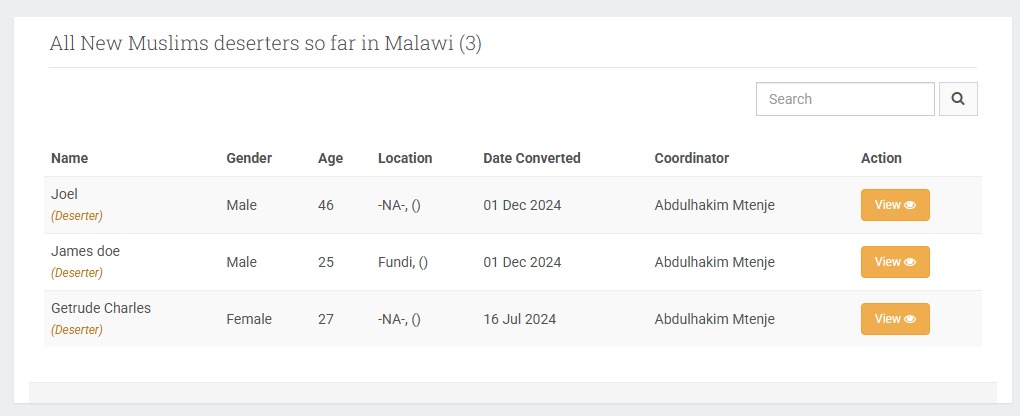This screenshot has width=1020, height=416.
Task: Click the eye icon in James doe's row
Action: point(910,262)
